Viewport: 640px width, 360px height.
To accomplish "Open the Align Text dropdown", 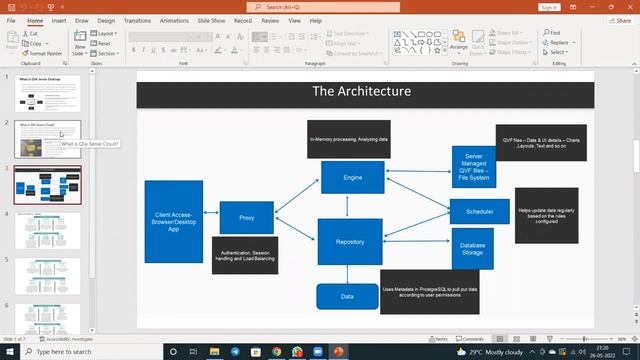I will 343,43.
